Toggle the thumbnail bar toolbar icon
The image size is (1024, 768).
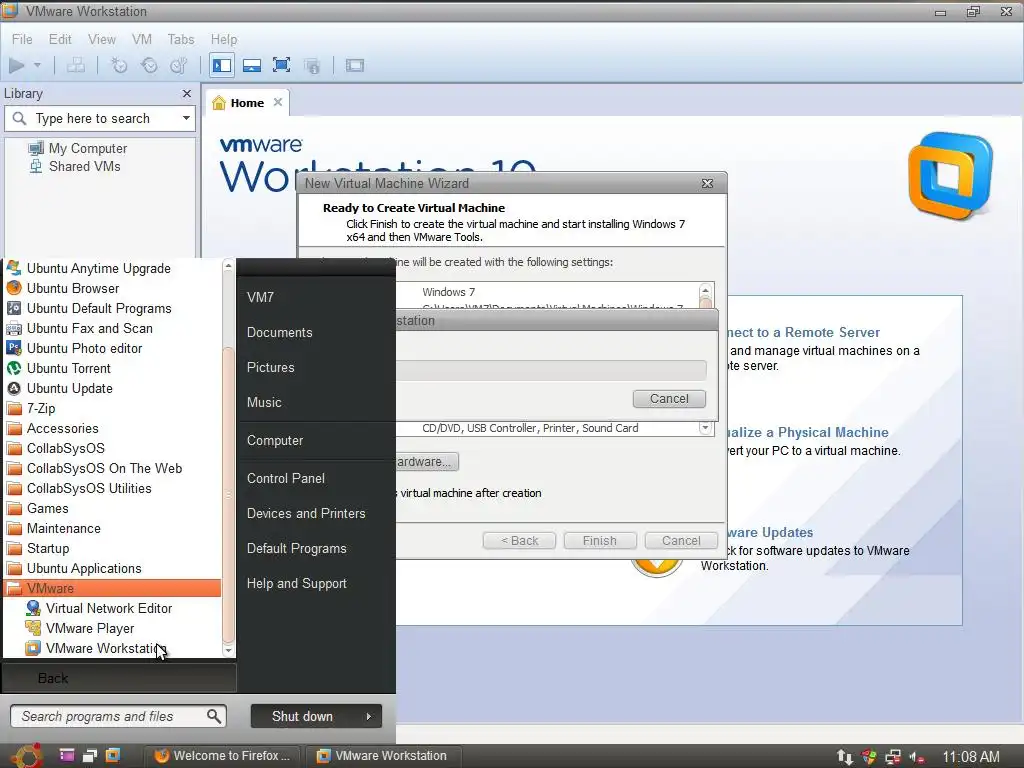pos(252,65)
